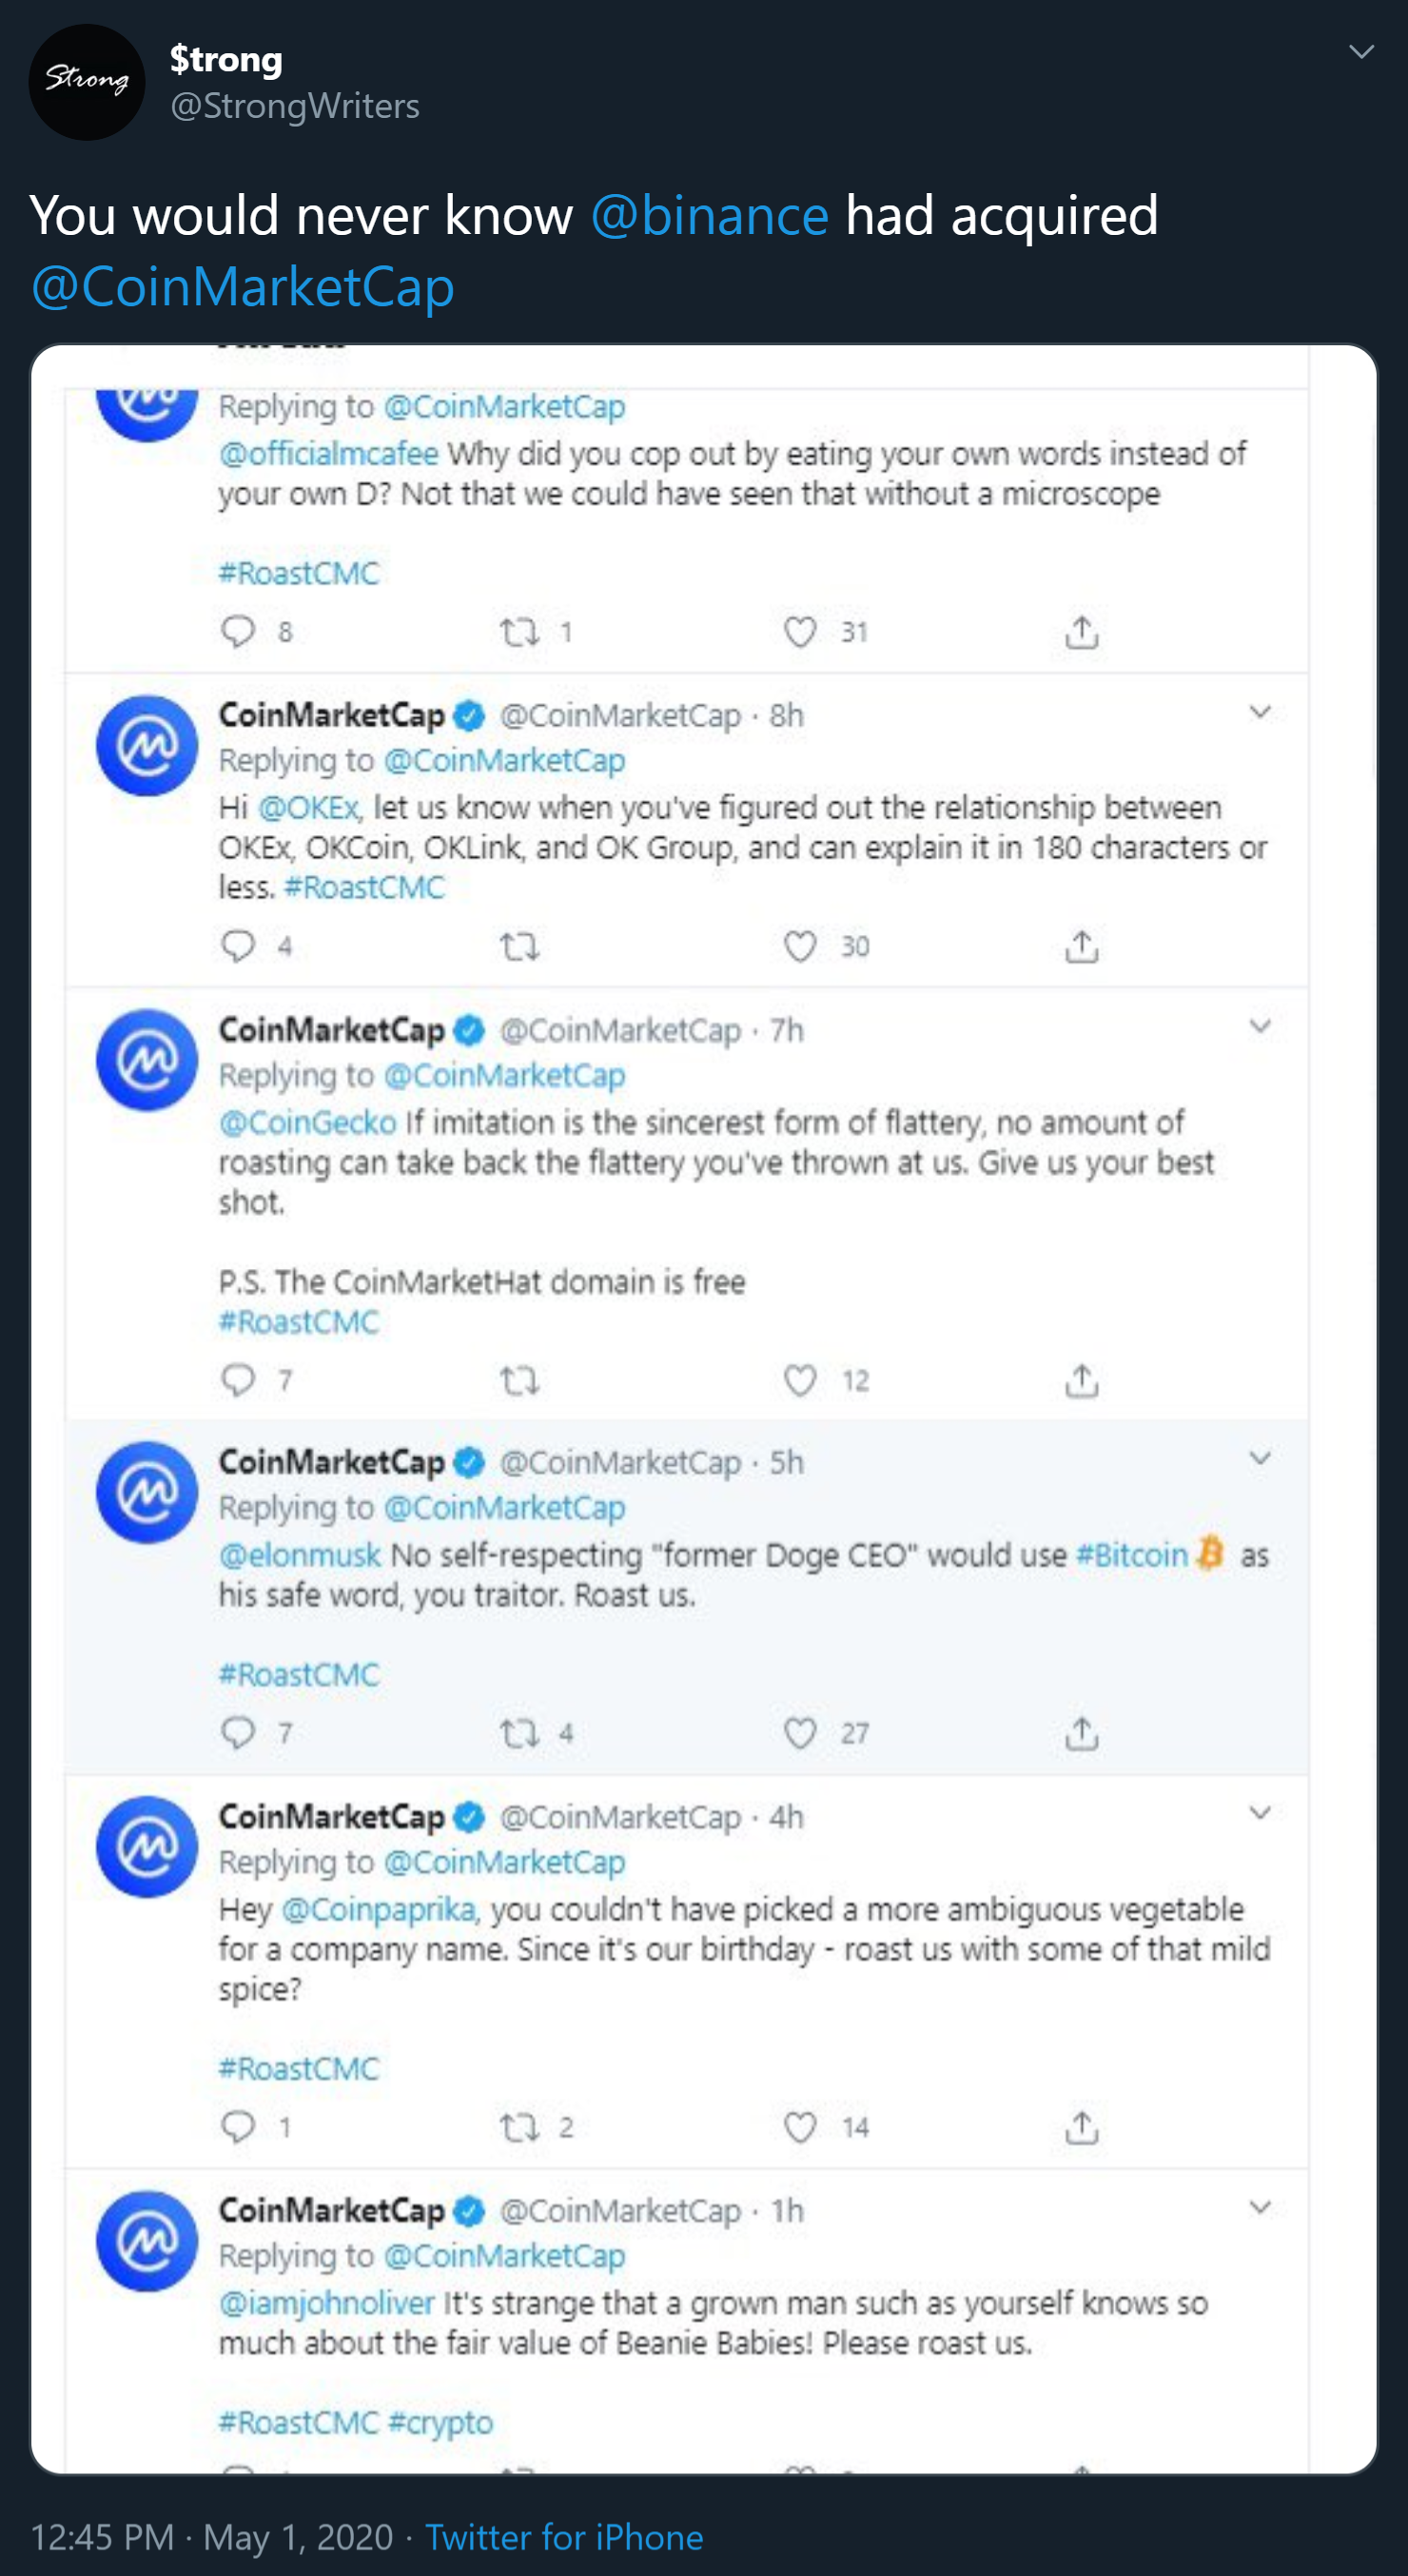The width and height of the screenshot is (1408, 2576).
Task: Like the OKEx relationship roast tweet
Action: pos(799,945)
